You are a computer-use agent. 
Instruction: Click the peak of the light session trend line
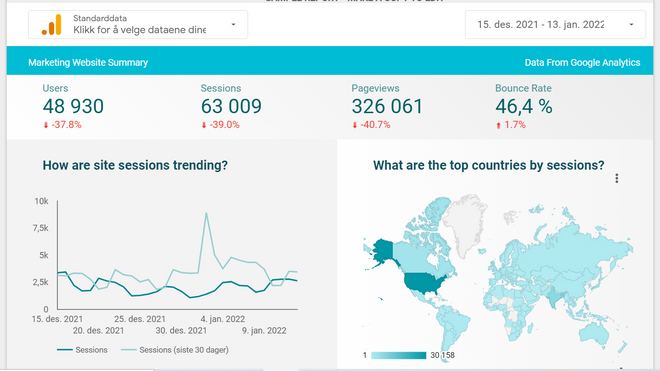206,214
